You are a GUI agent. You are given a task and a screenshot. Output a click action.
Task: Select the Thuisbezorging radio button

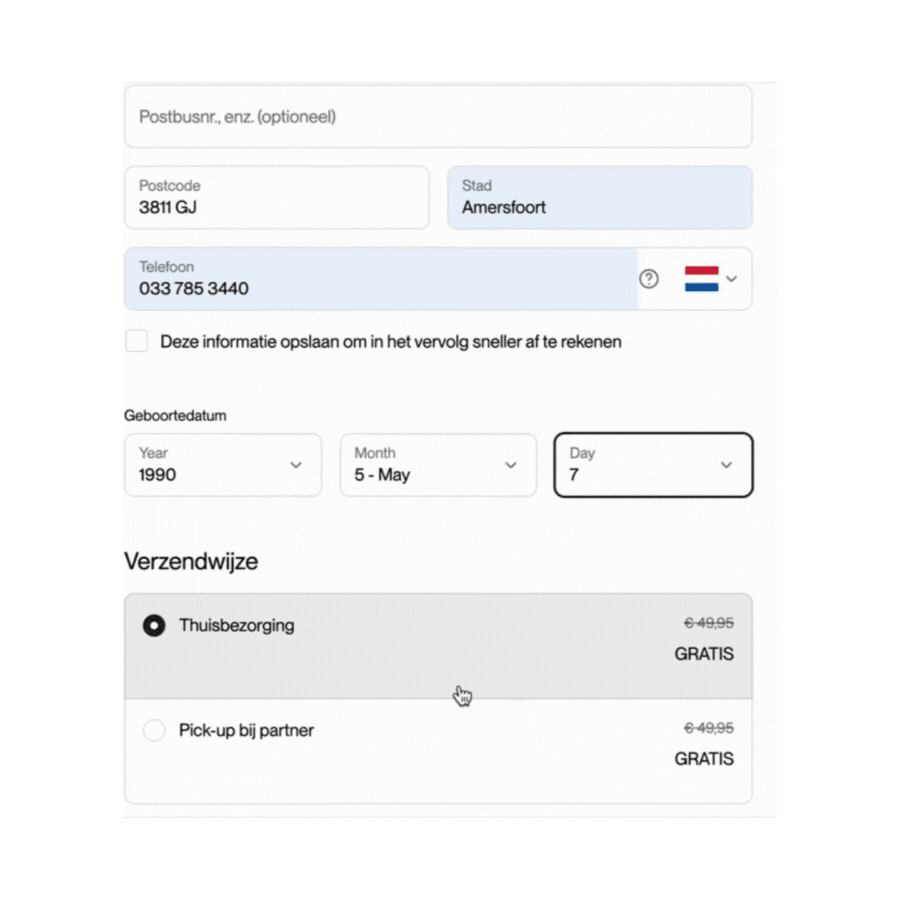click(154, 626)
